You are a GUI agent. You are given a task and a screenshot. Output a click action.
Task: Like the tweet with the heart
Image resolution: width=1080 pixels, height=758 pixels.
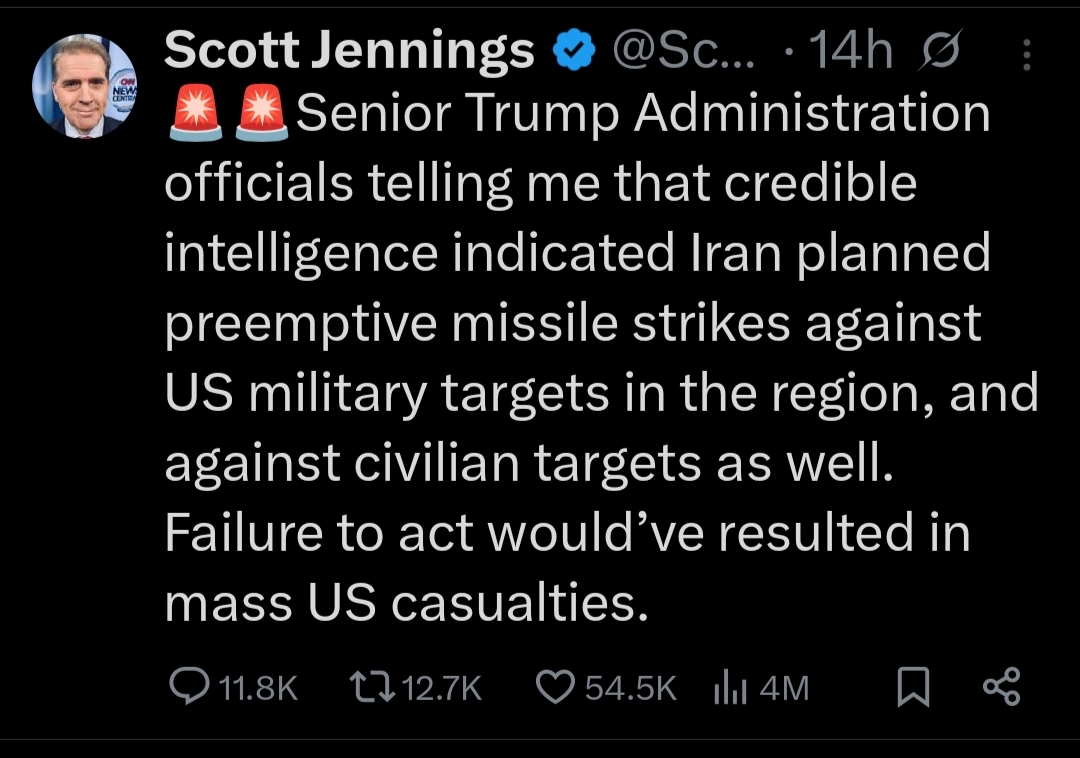point(555,686)
